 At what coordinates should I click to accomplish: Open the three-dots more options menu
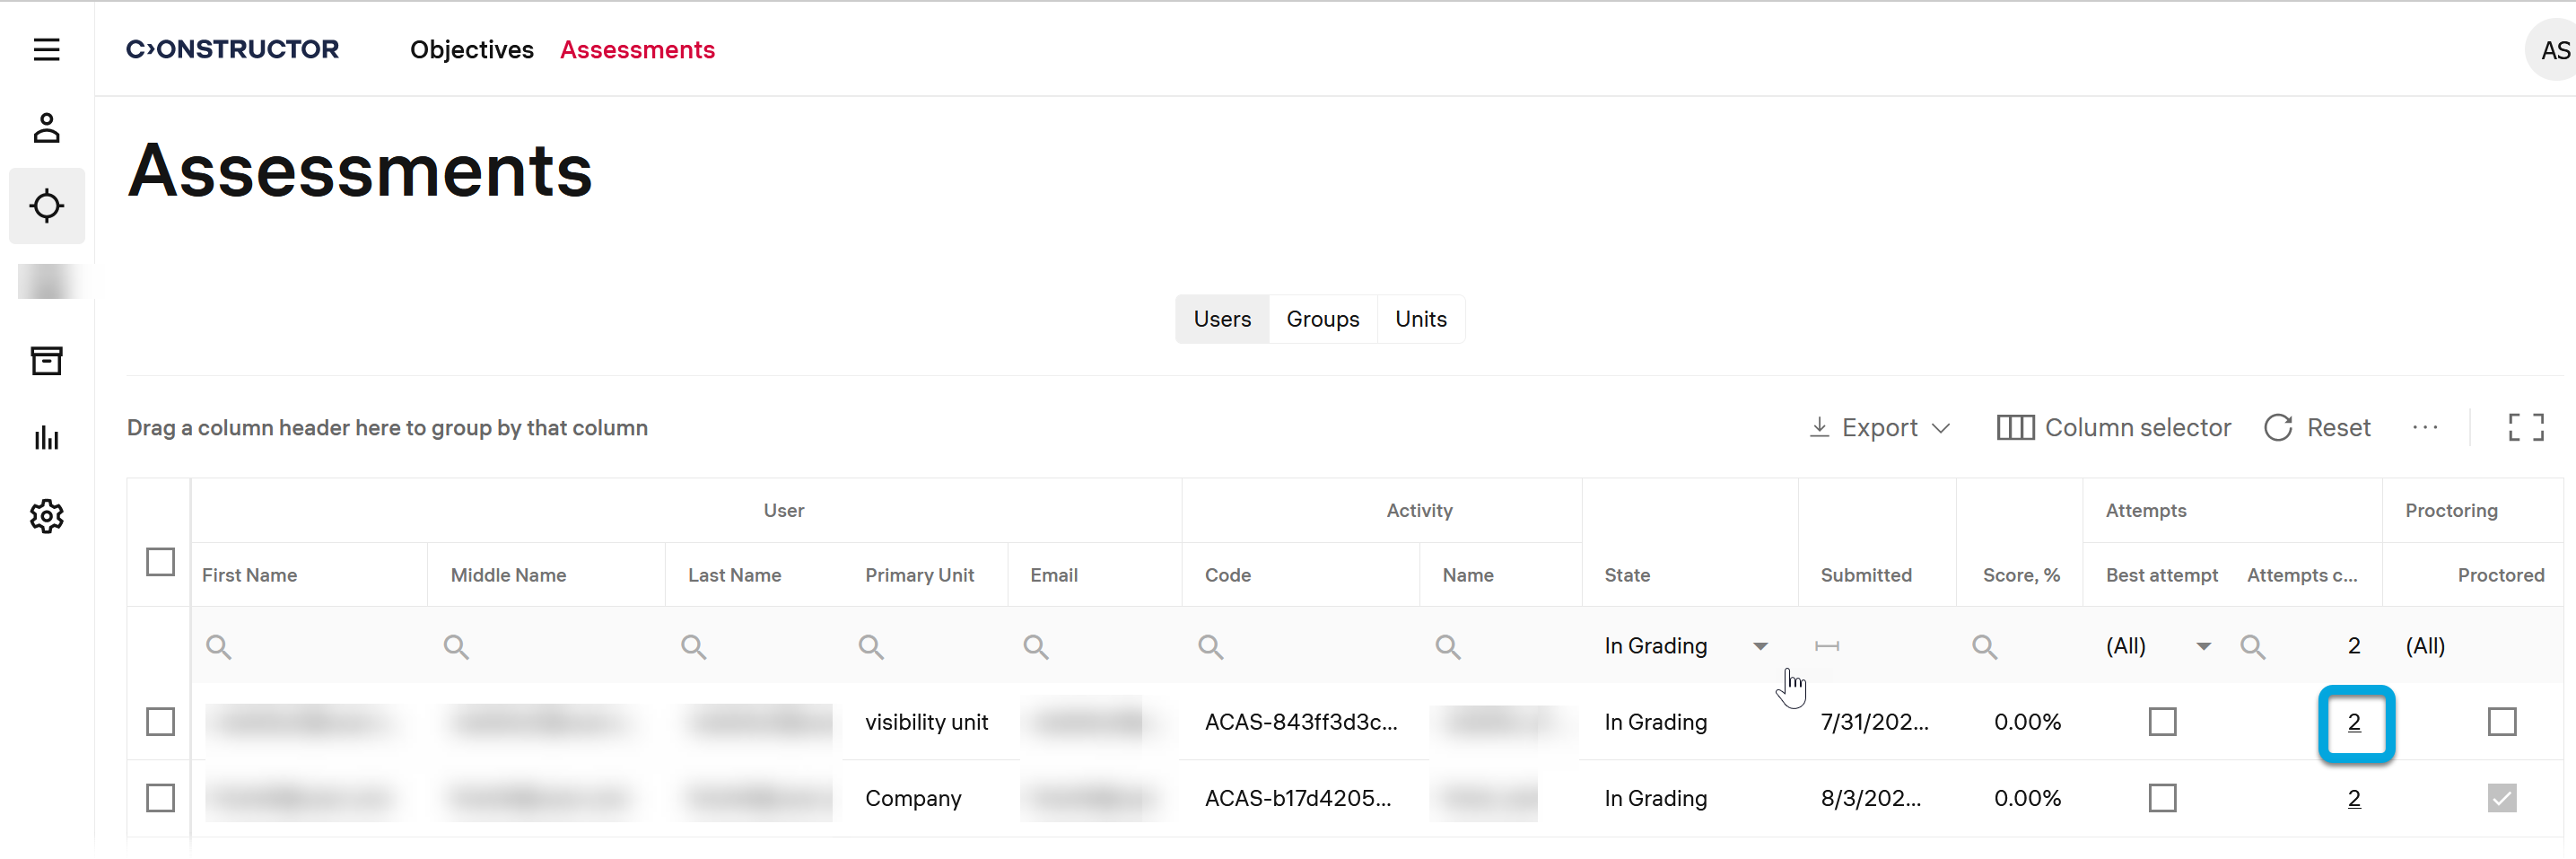point(2424,428)
